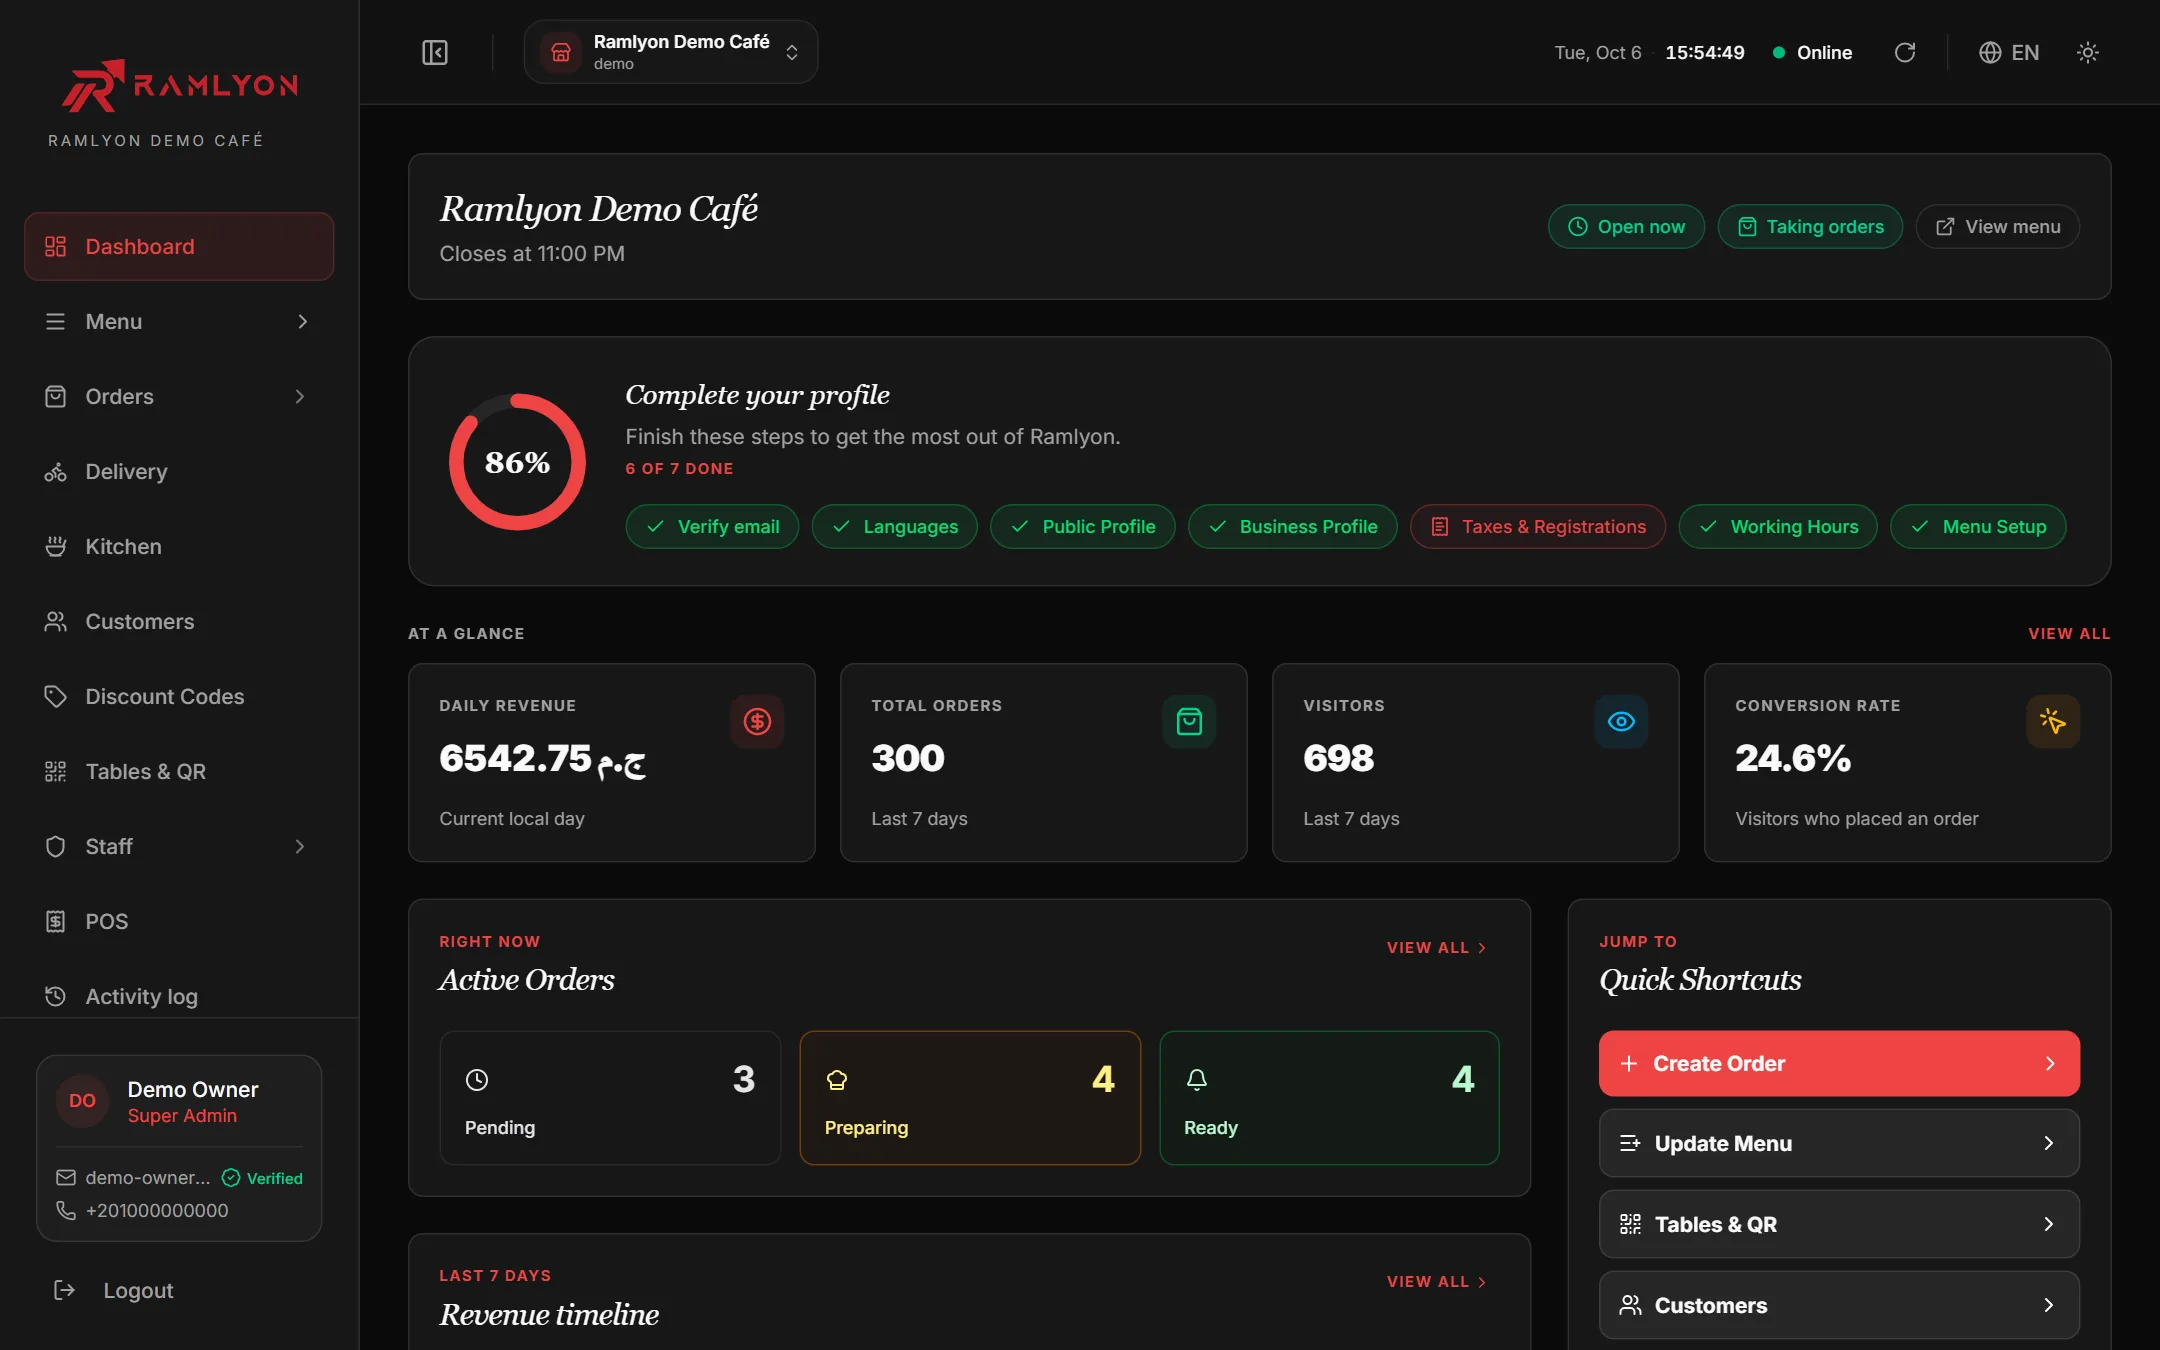The image size is (2160, 1350).
Task: Click the Conversion Rate cursor icon
Action: tap(2053, 721)
